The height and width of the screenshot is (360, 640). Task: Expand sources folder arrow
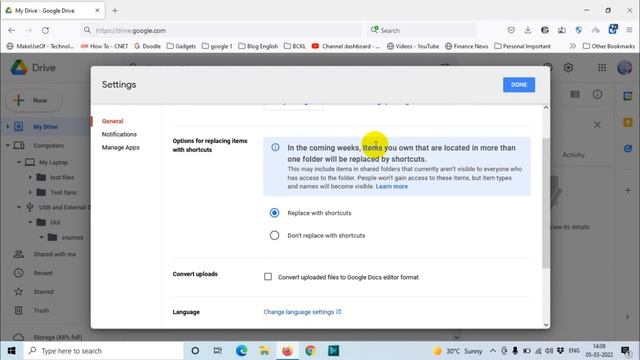point(42,237)
